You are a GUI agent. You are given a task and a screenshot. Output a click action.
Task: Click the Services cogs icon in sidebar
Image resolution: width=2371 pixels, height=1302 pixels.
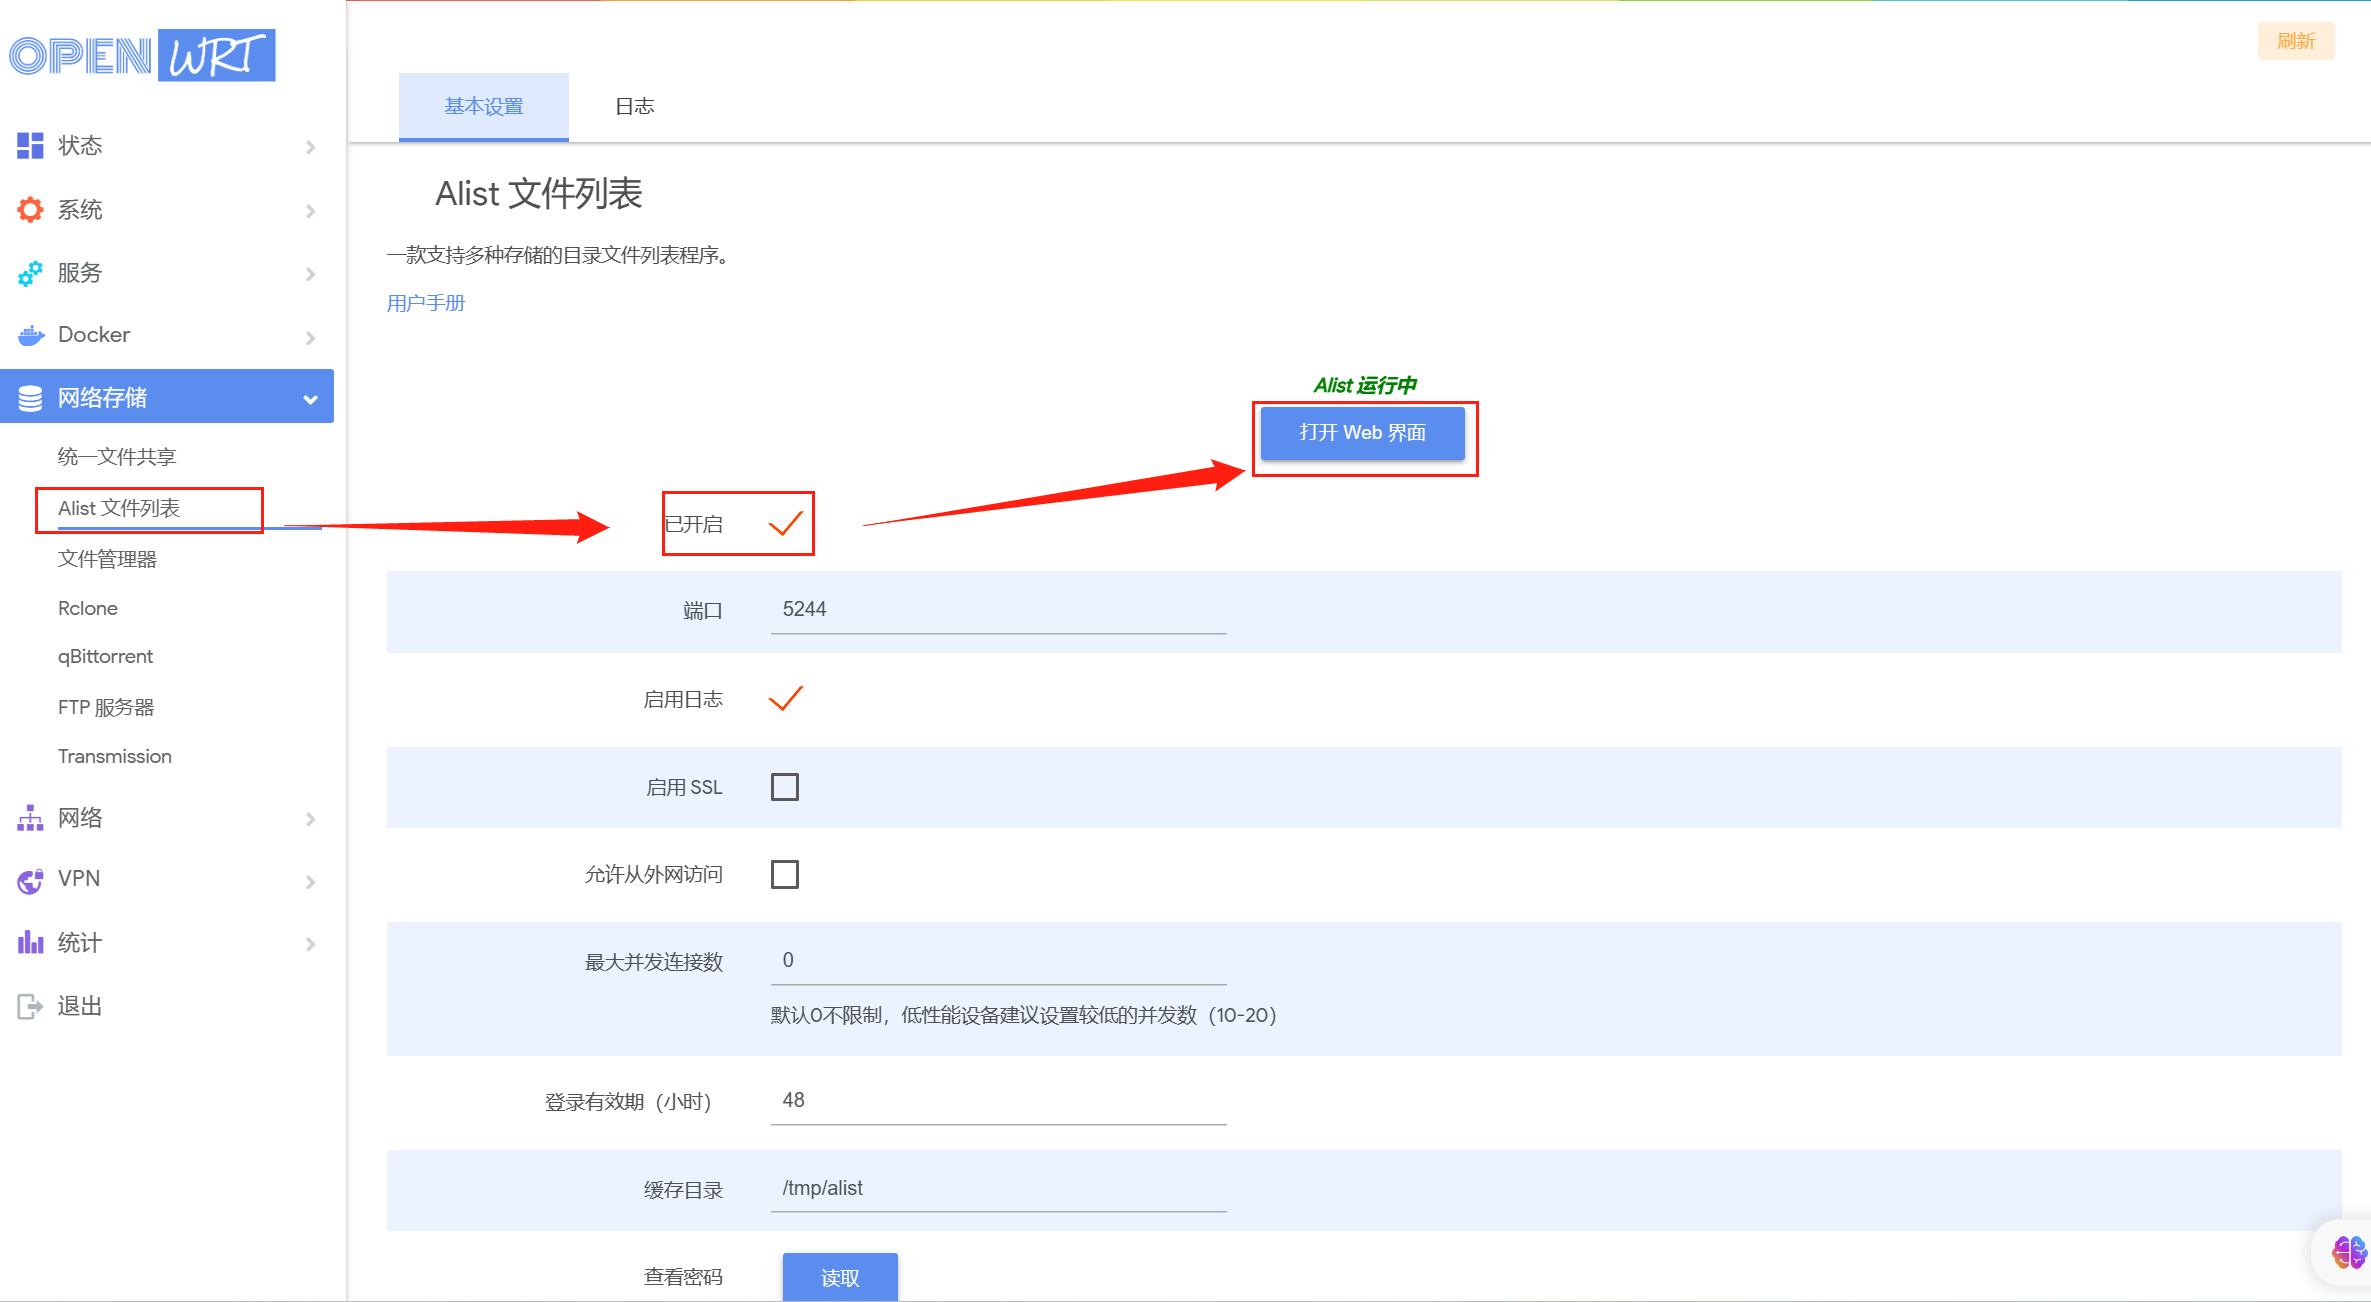click(x=30, y=273)
